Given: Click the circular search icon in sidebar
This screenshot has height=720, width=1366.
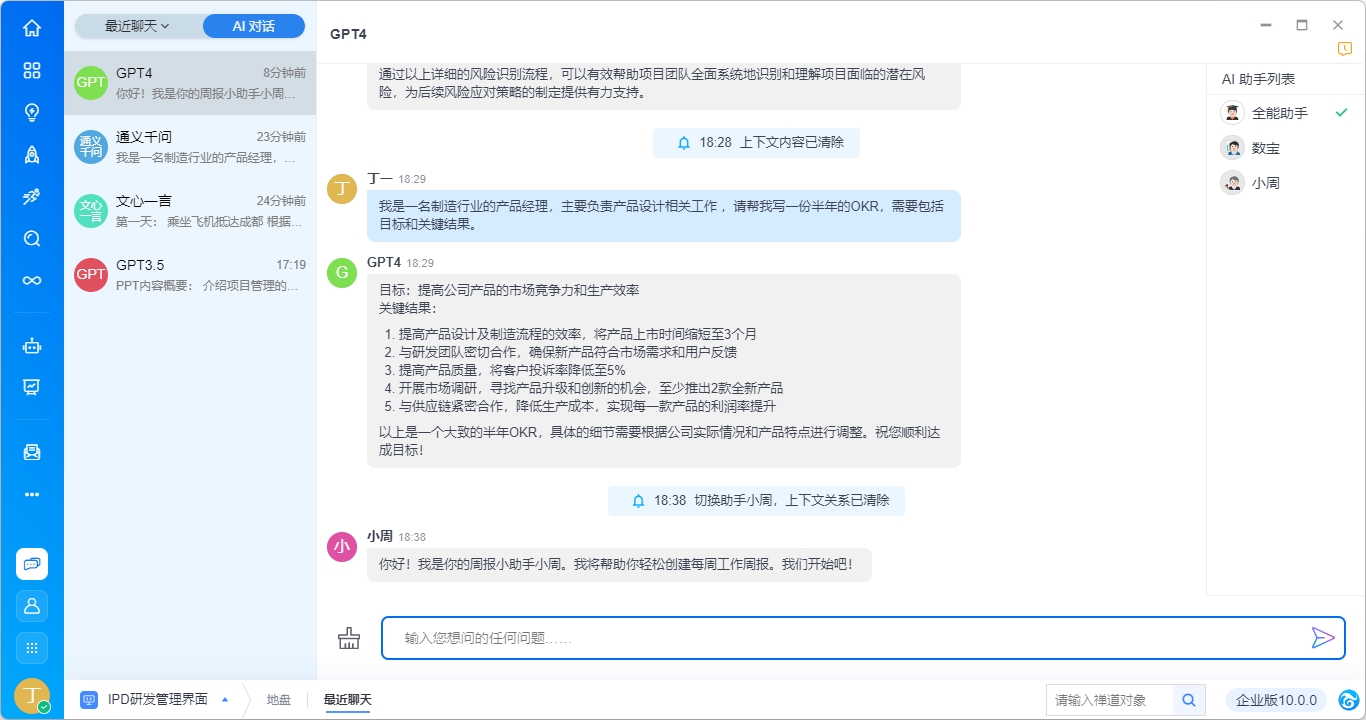Looking at the screenshot, I should click(32, 238).
